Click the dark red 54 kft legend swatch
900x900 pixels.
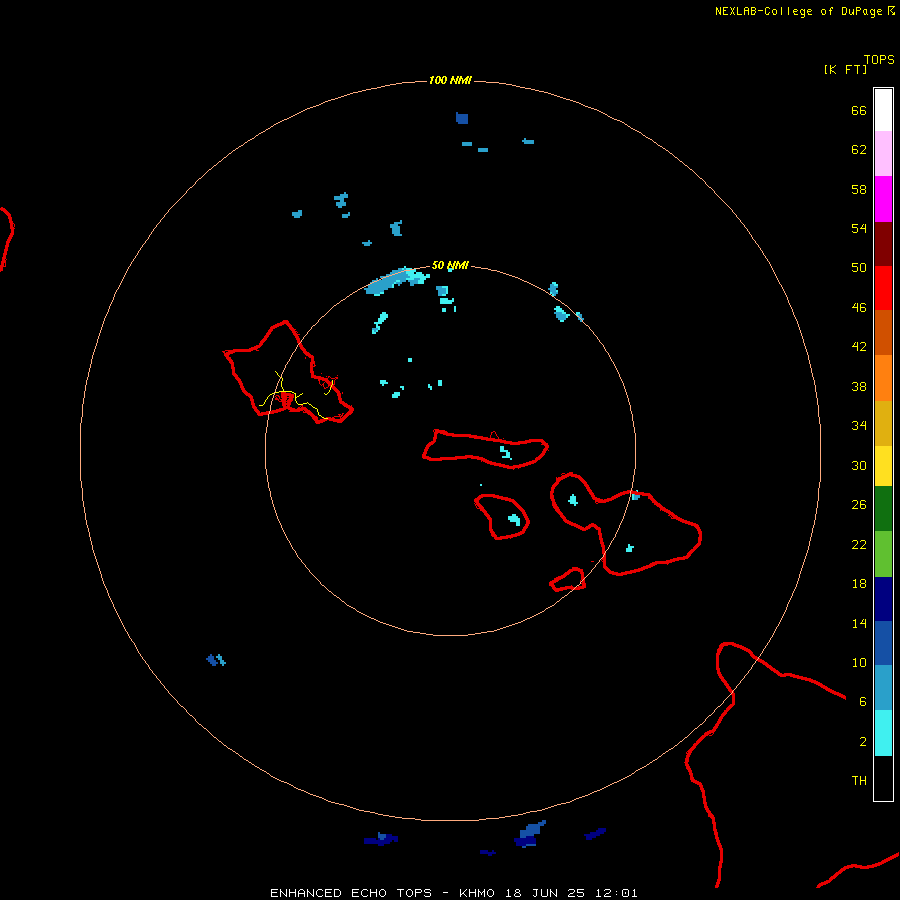pos(883,244)
